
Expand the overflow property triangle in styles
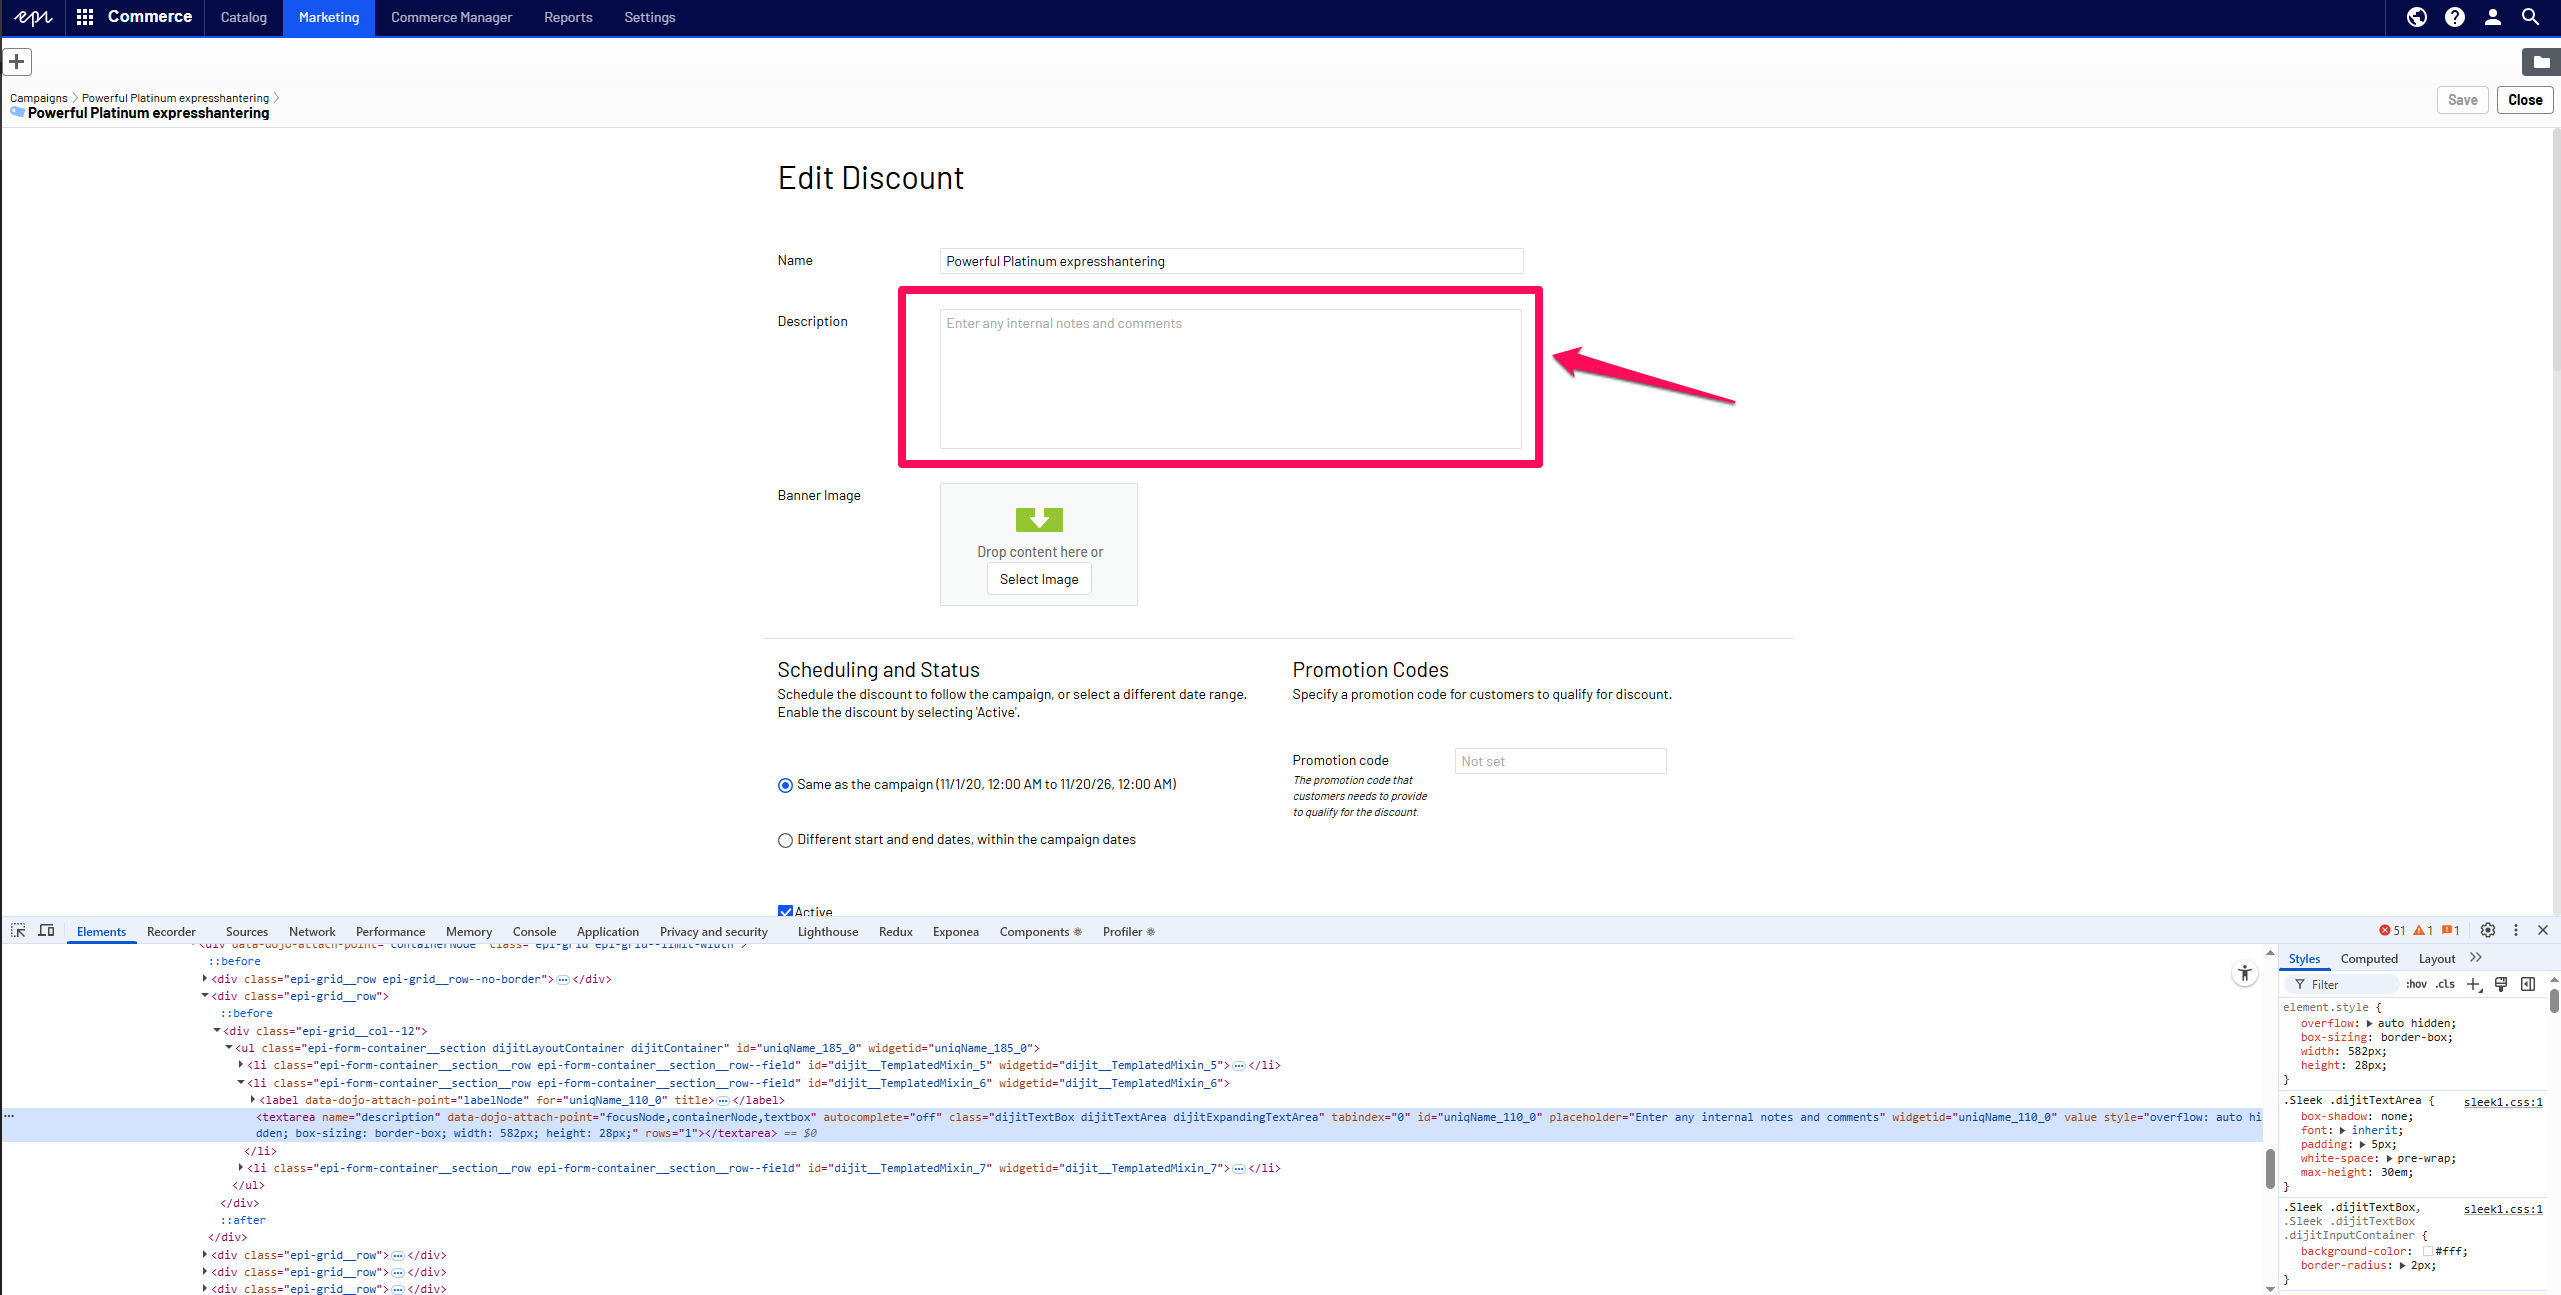[x=2369, y=1024]
